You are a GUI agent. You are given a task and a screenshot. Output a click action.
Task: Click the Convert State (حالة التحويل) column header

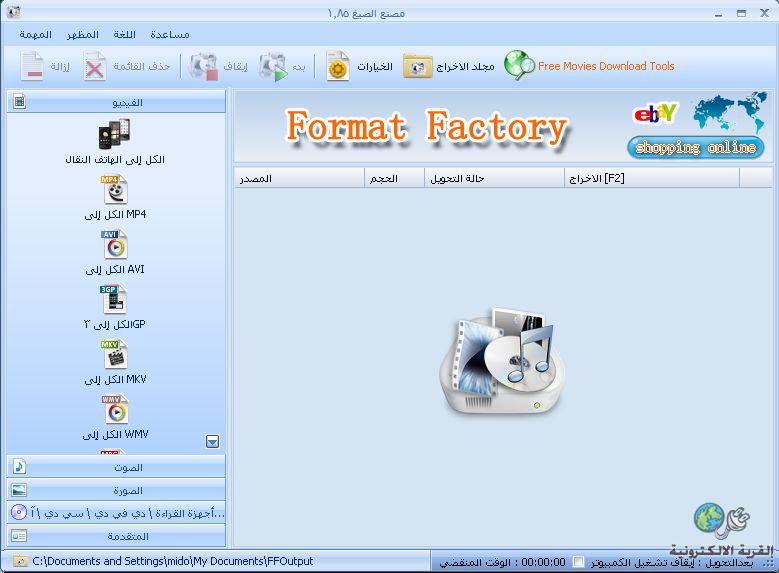[494, 178]
